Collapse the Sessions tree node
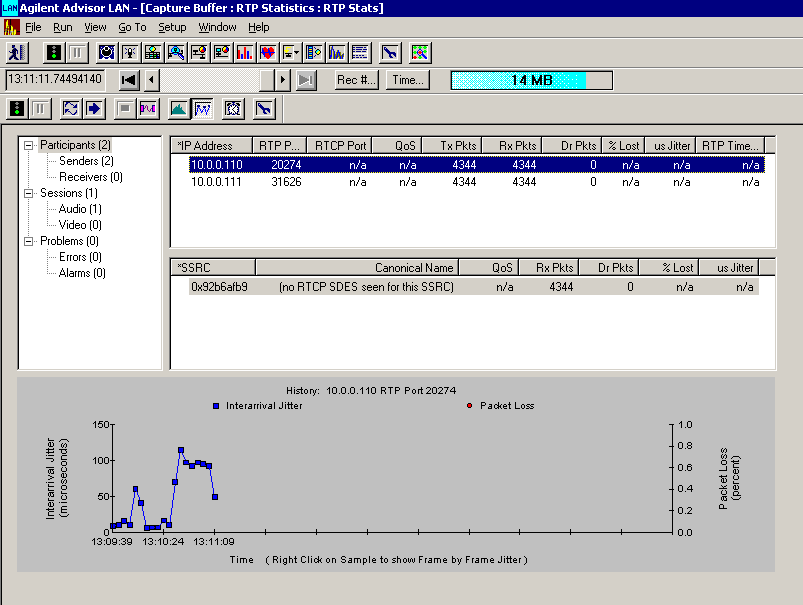The image size is (803, 605). tap(29, 193)
